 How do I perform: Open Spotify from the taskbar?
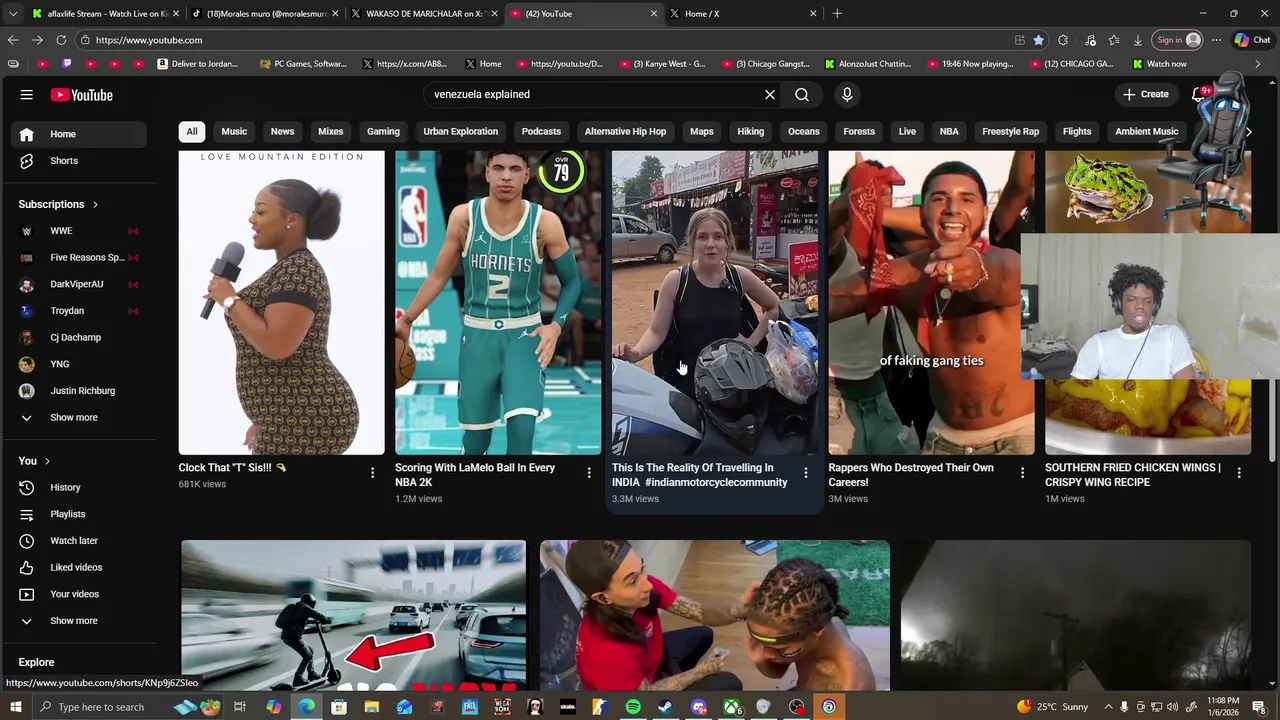pyautogui.click(x=633, y=707)
